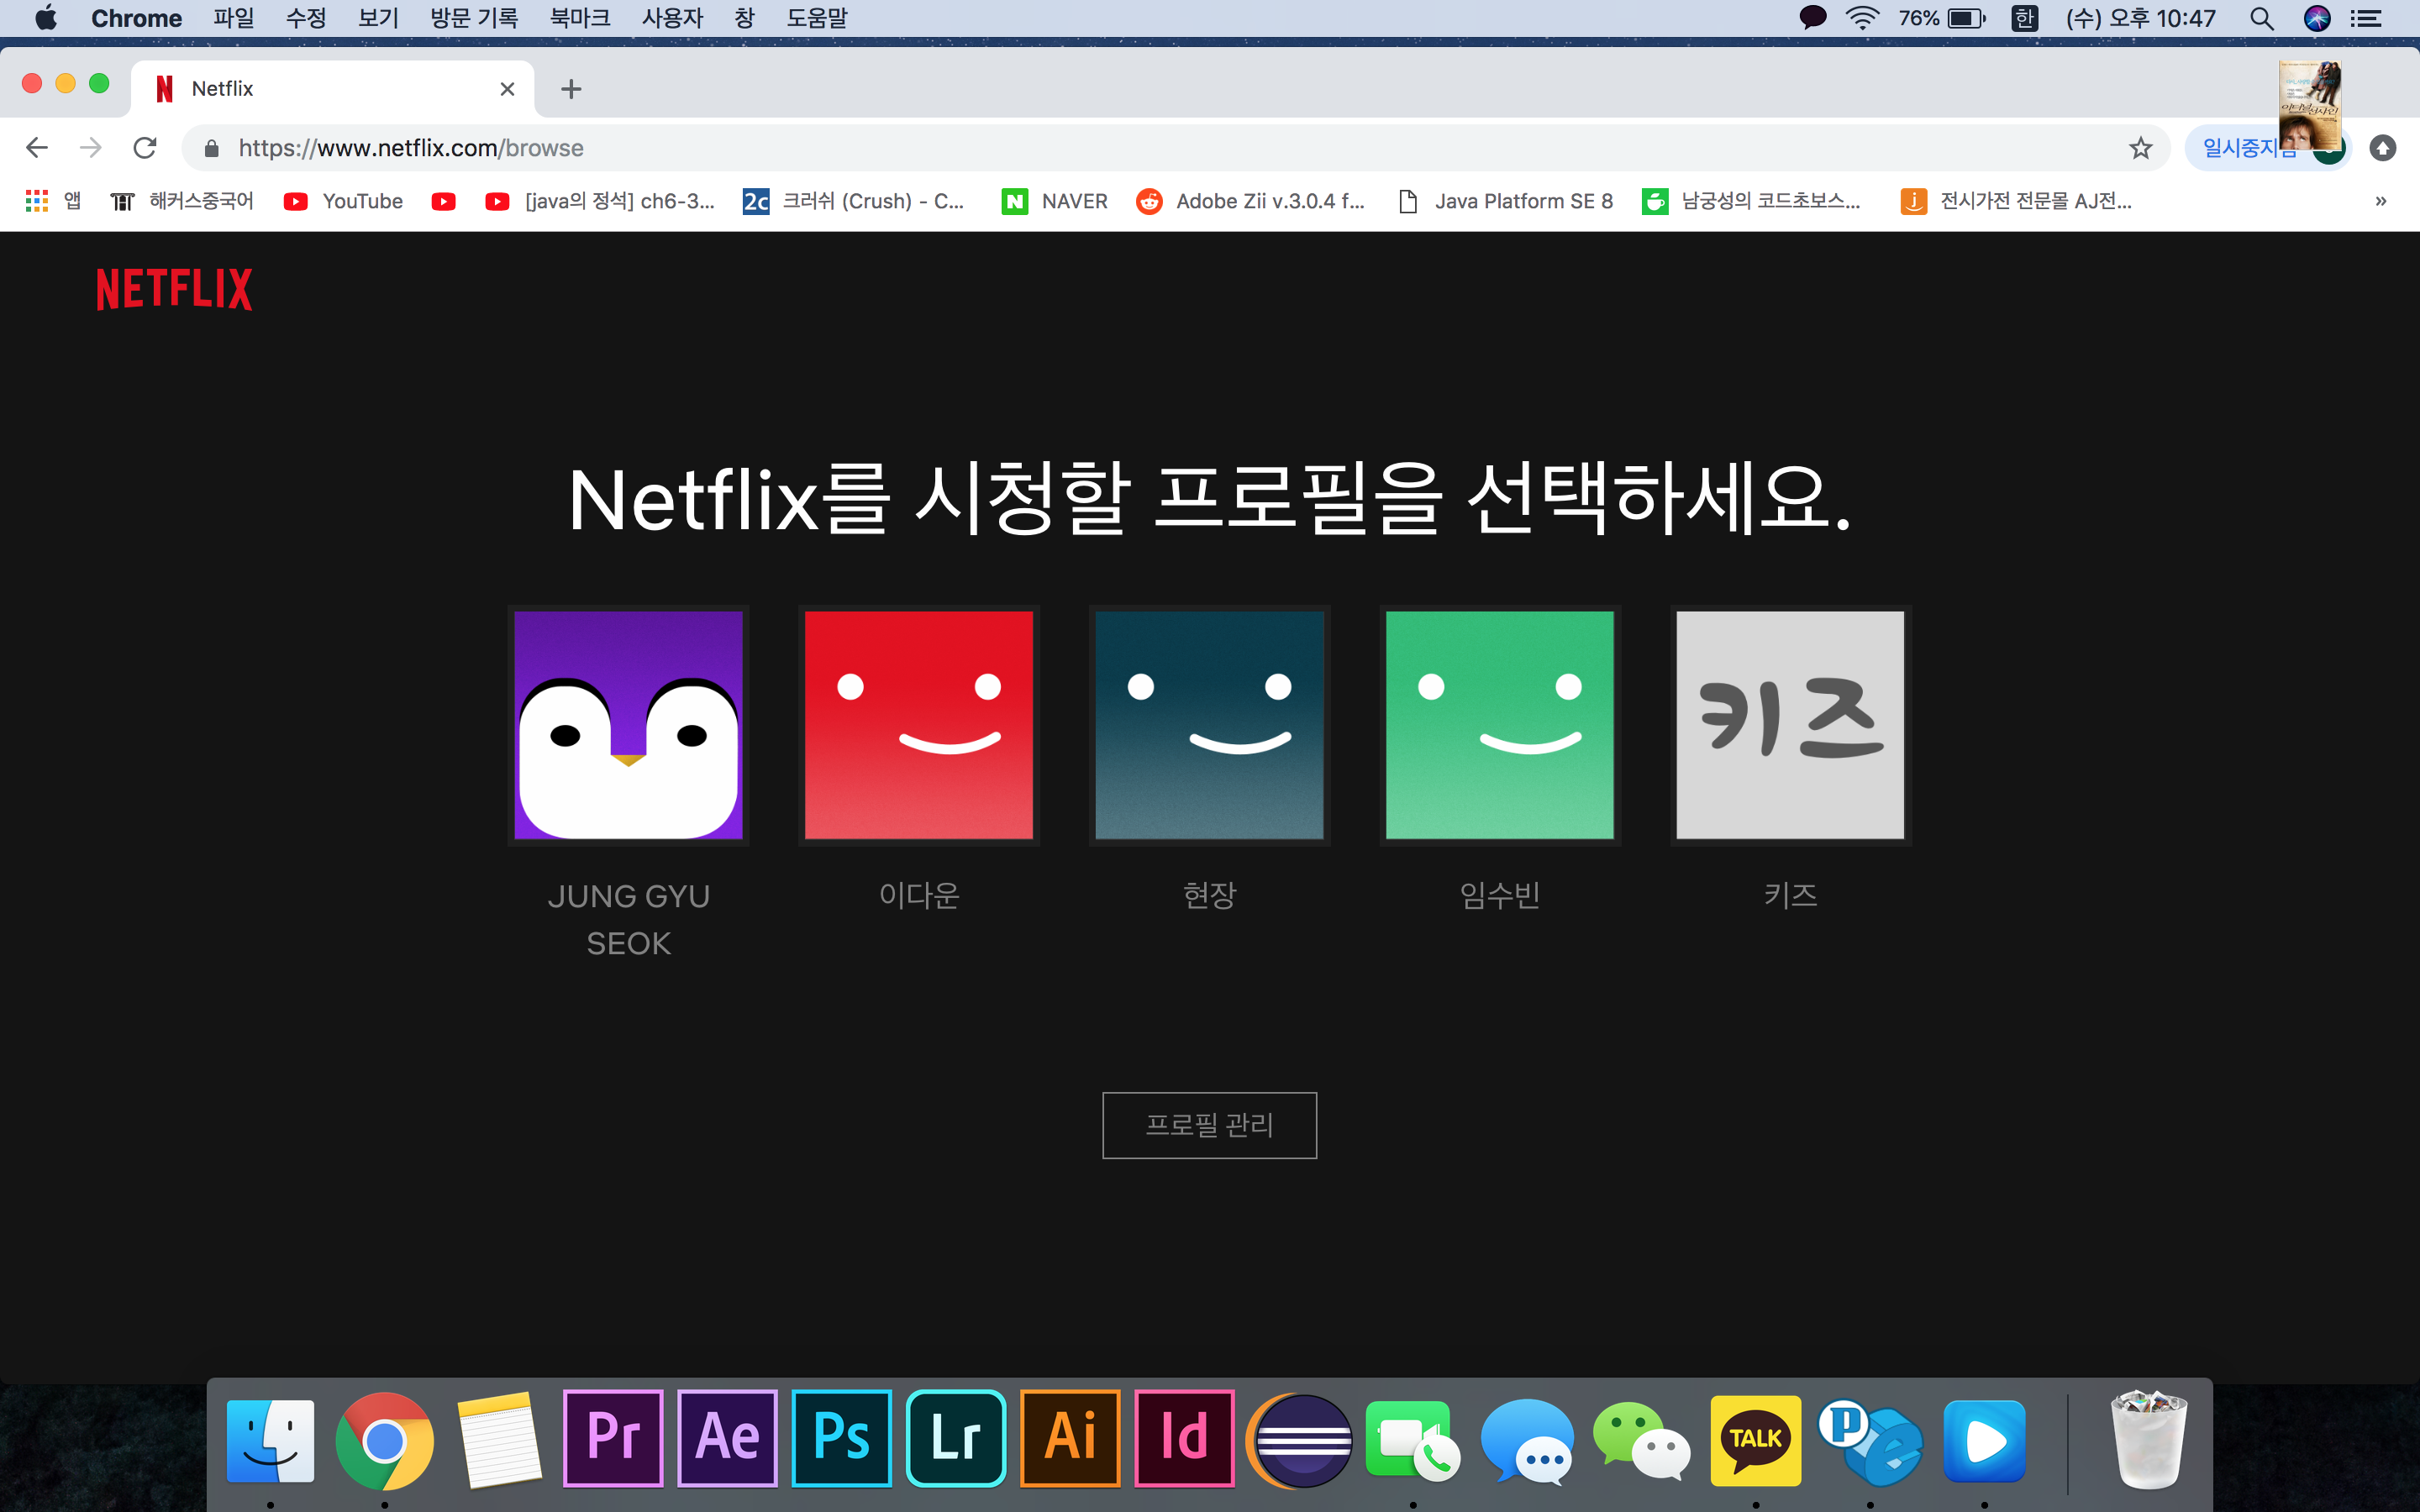This screenshot has height=1512, width=2420.
Task: Open the 북마크 menu
Action: tap(580, 18)
